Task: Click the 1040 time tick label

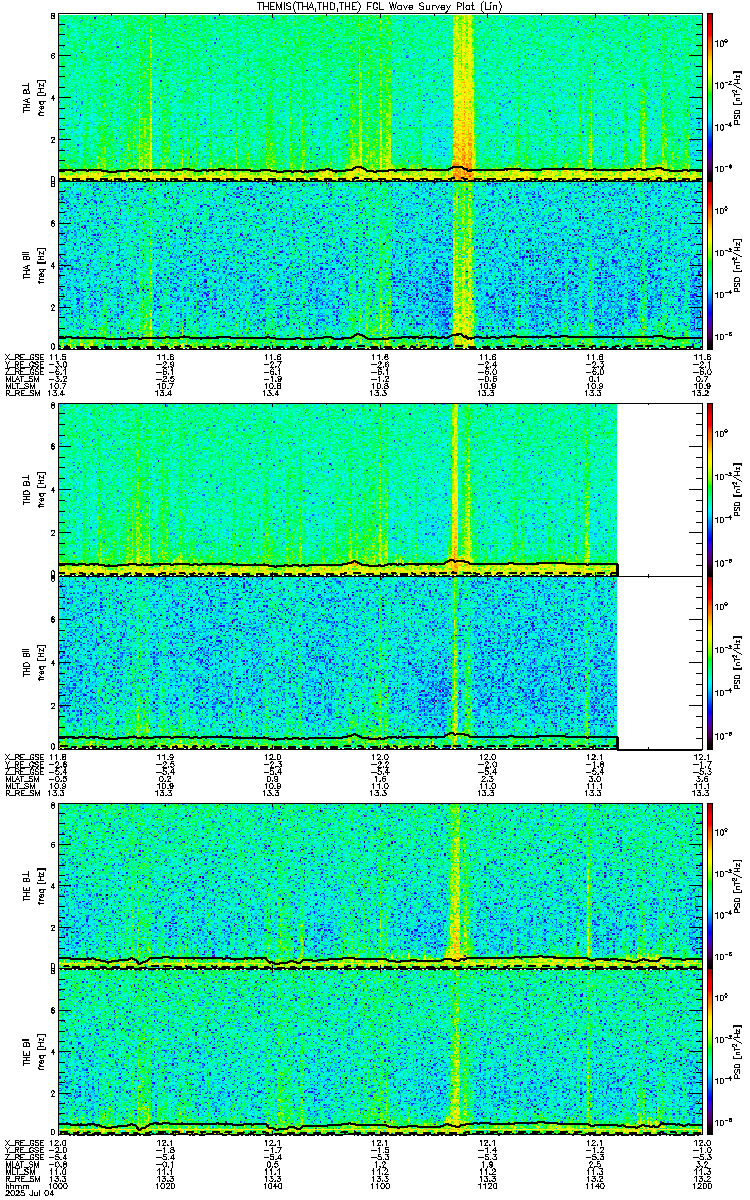Action: click(x=272, y=1186)
